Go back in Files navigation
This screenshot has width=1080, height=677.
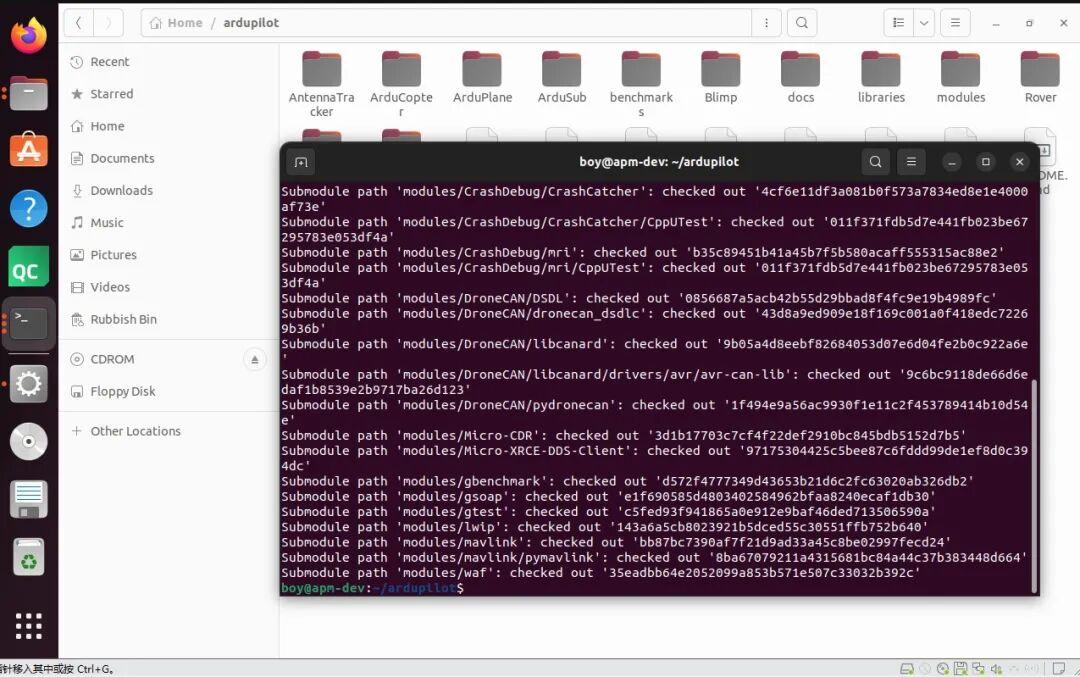[79, 23]
